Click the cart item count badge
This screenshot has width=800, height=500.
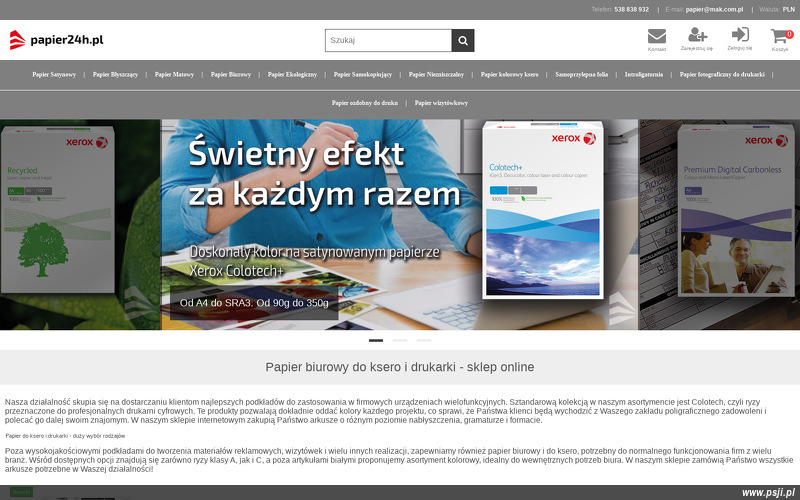tap(789, 34)
